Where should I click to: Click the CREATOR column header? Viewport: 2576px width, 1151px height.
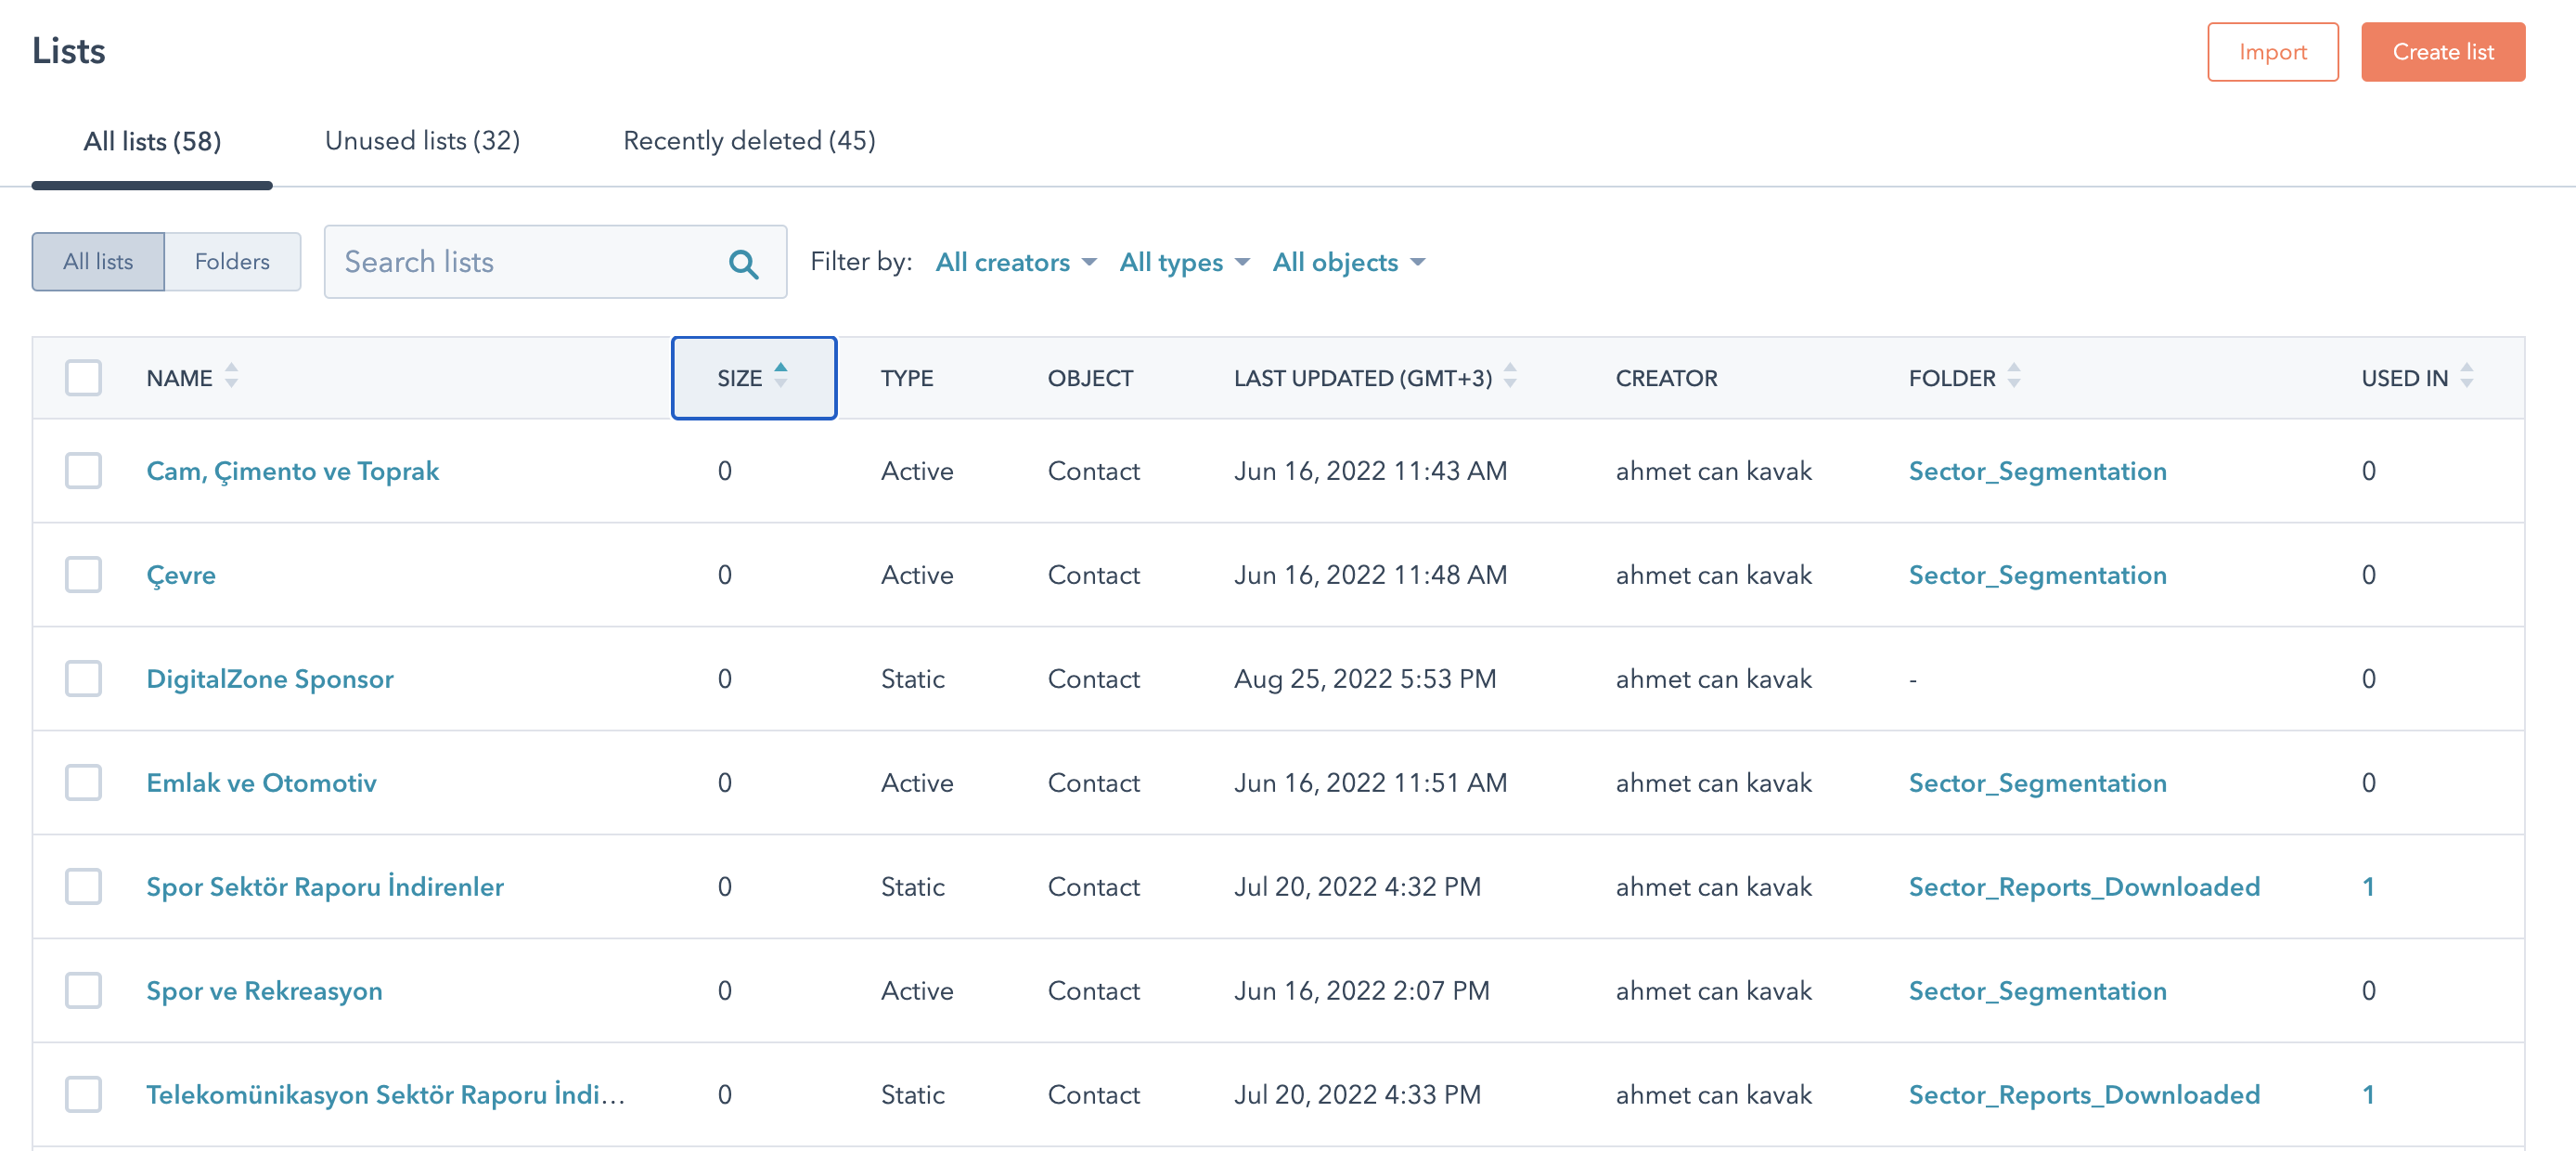[x=1666, y=378]
